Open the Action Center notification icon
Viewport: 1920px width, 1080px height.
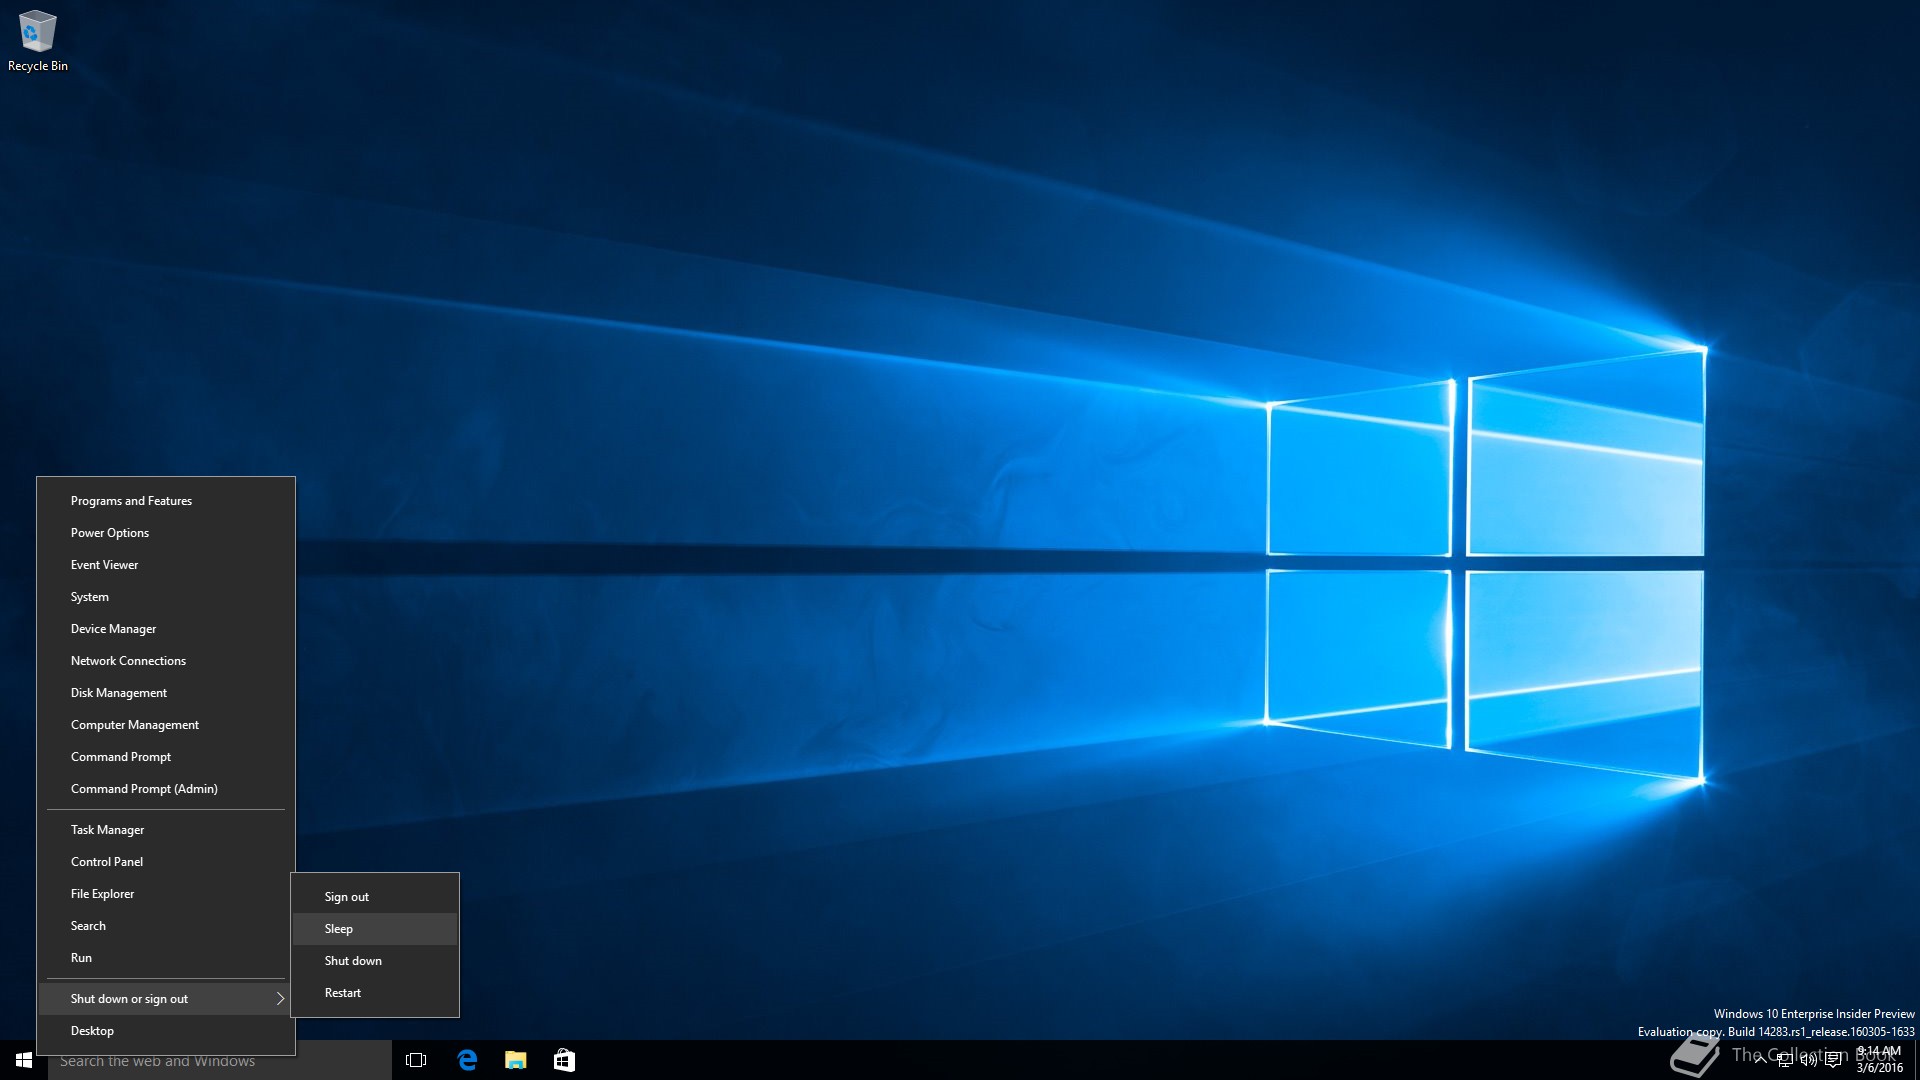tap(1833, 1060)
